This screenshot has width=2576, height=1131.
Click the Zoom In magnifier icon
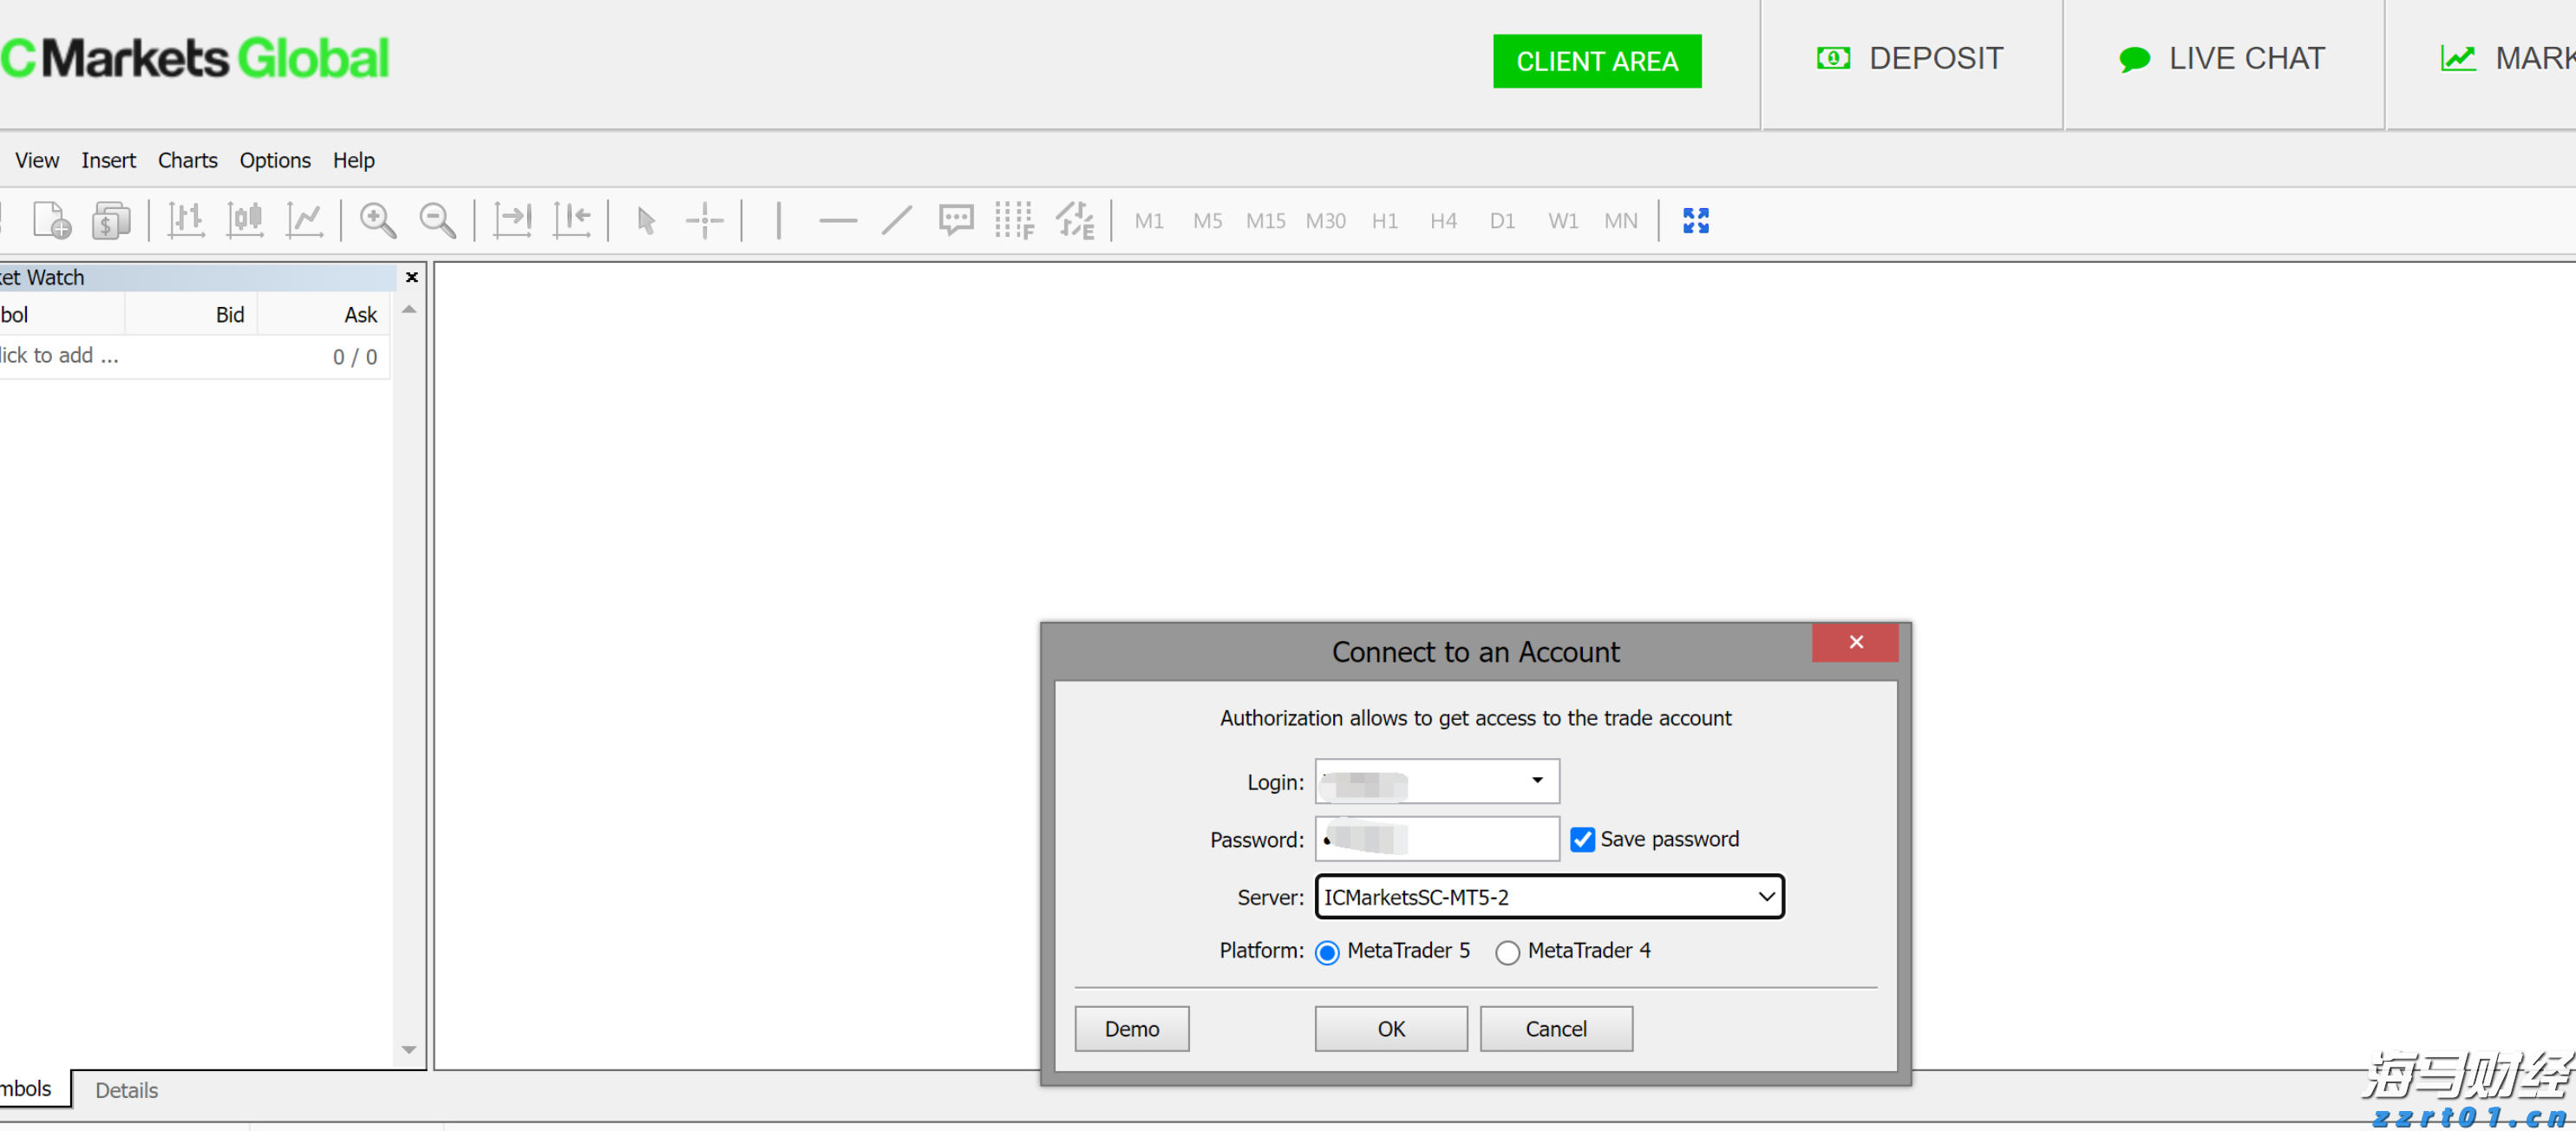(377, 220)
